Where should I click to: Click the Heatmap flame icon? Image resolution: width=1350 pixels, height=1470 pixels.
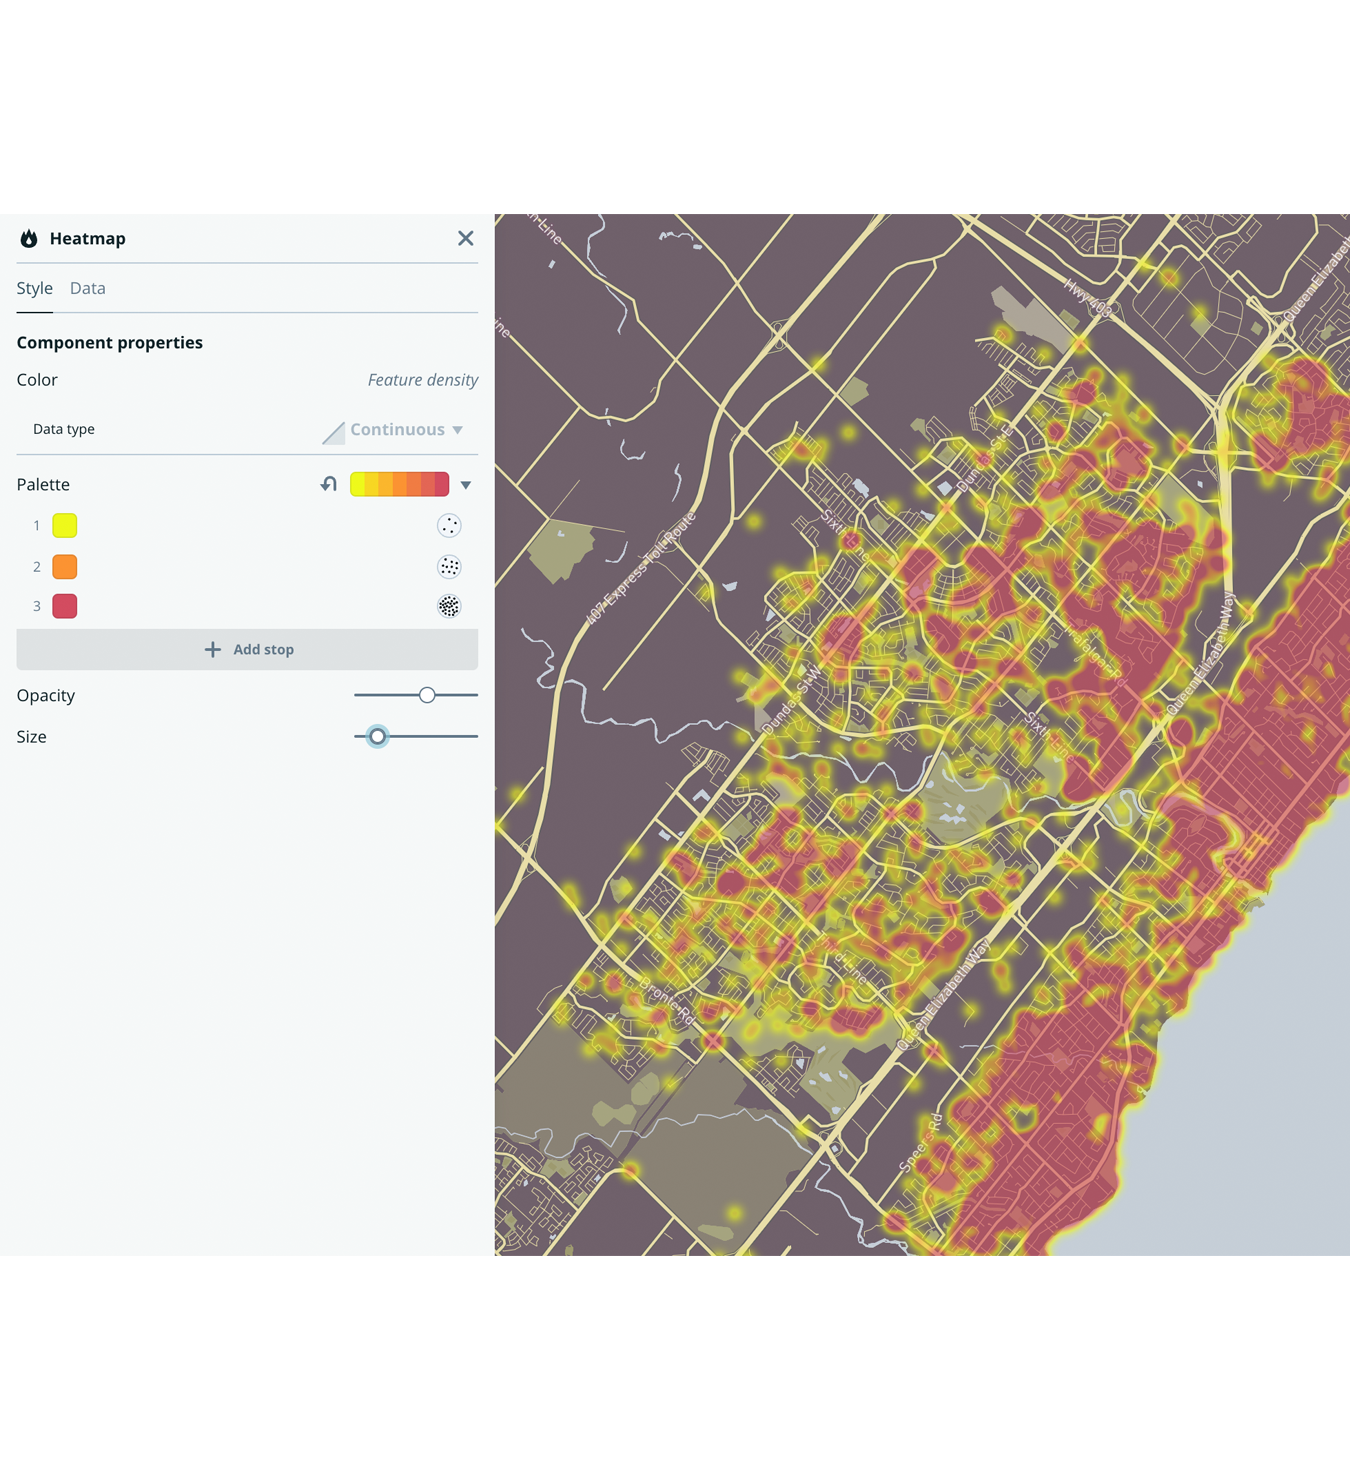[x=29, y=238]
